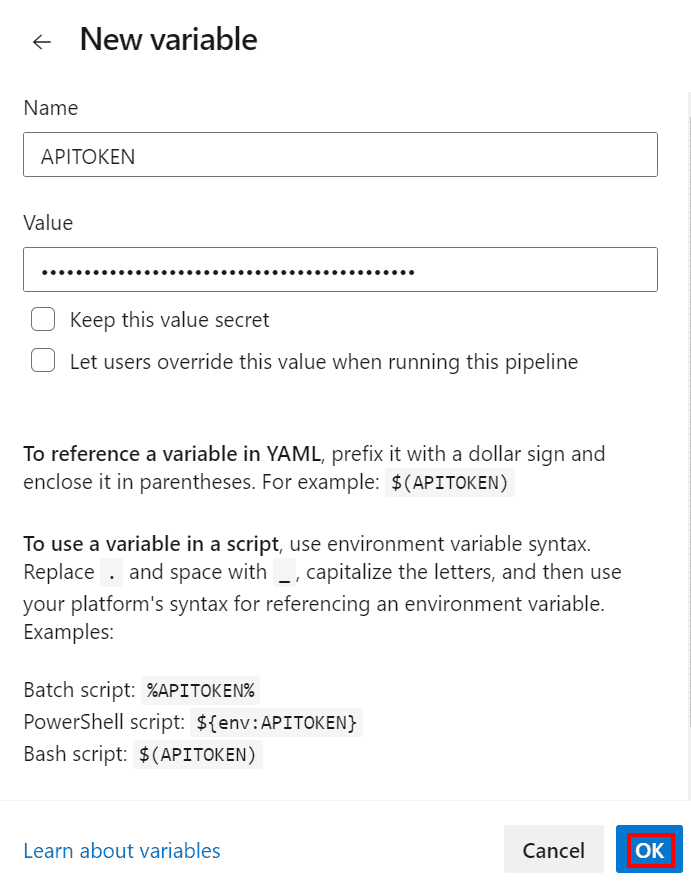Click the underscore code sample in instructions

pos(285,572)
